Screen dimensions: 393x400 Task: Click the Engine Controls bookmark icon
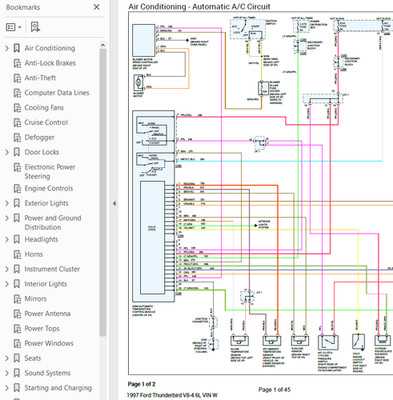pos(17,189)
